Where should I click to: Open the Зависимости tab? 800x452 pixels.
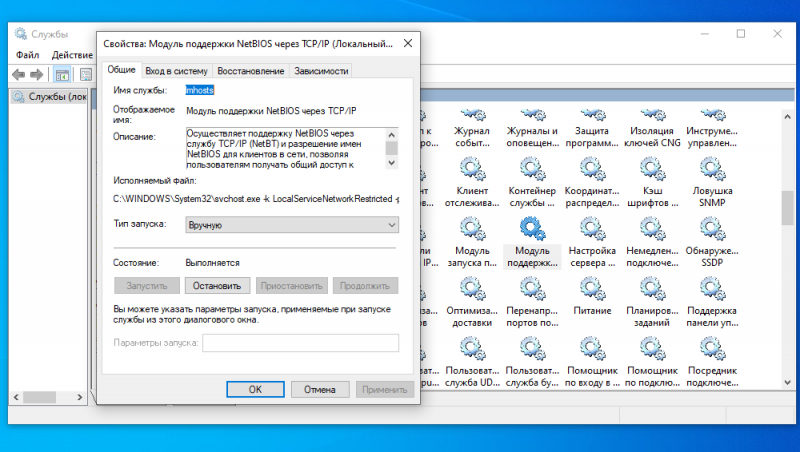(x=321, y=71)
